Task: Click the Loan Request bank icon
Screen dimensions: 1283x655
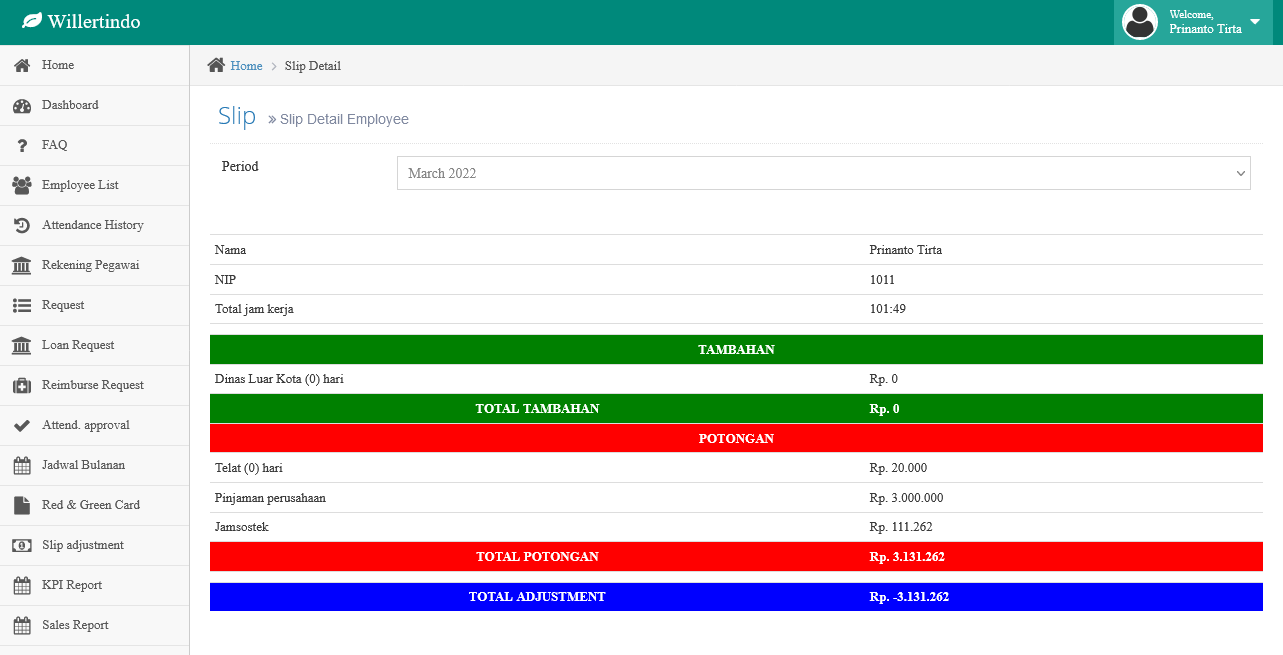Action: pos(21,346)
